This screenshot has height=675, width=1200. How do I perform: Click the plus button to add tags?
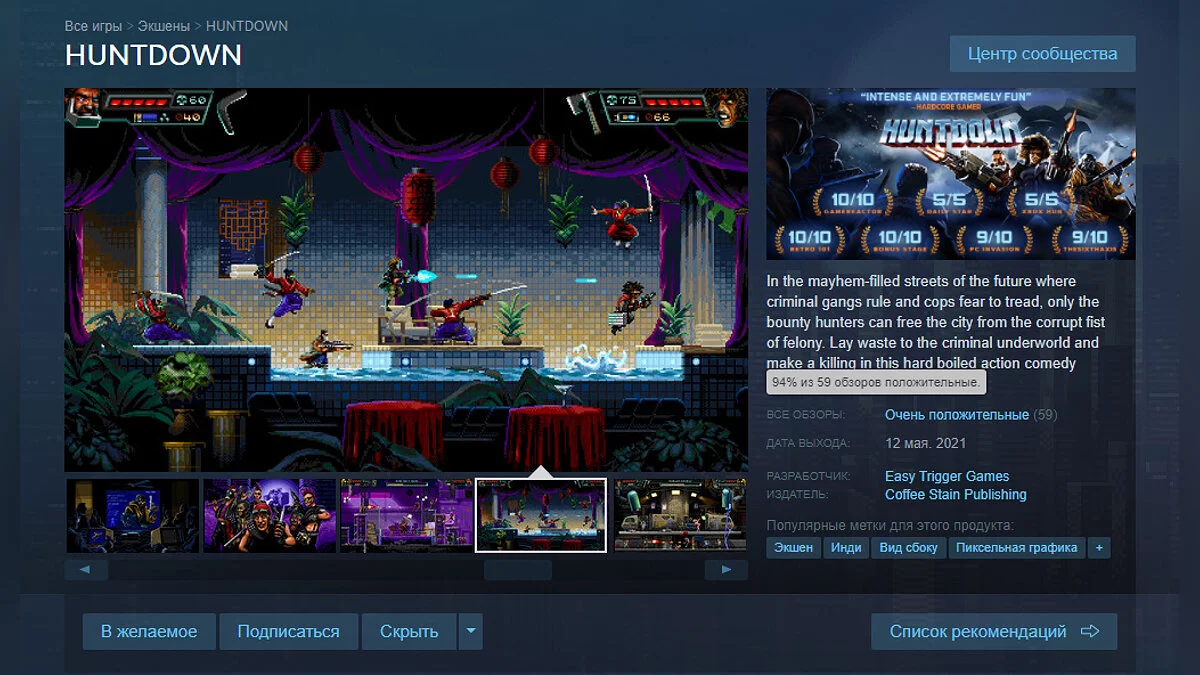click(x=1099, y=548)
